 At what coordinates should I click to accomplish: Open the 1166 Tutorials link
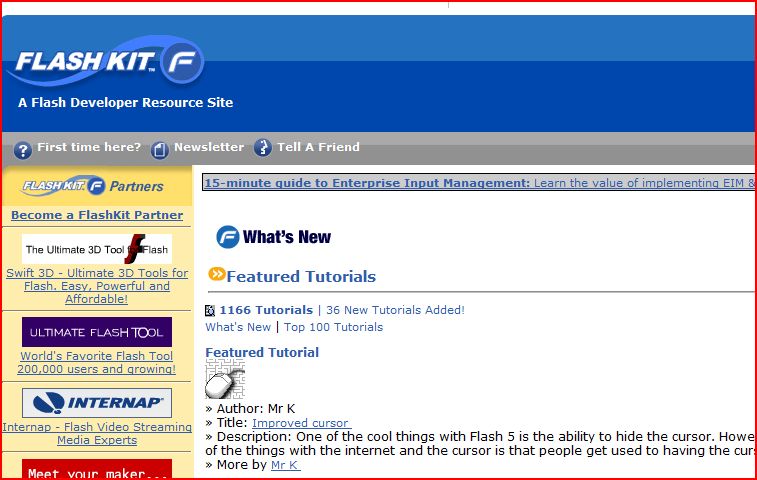(x=266, y=310)
